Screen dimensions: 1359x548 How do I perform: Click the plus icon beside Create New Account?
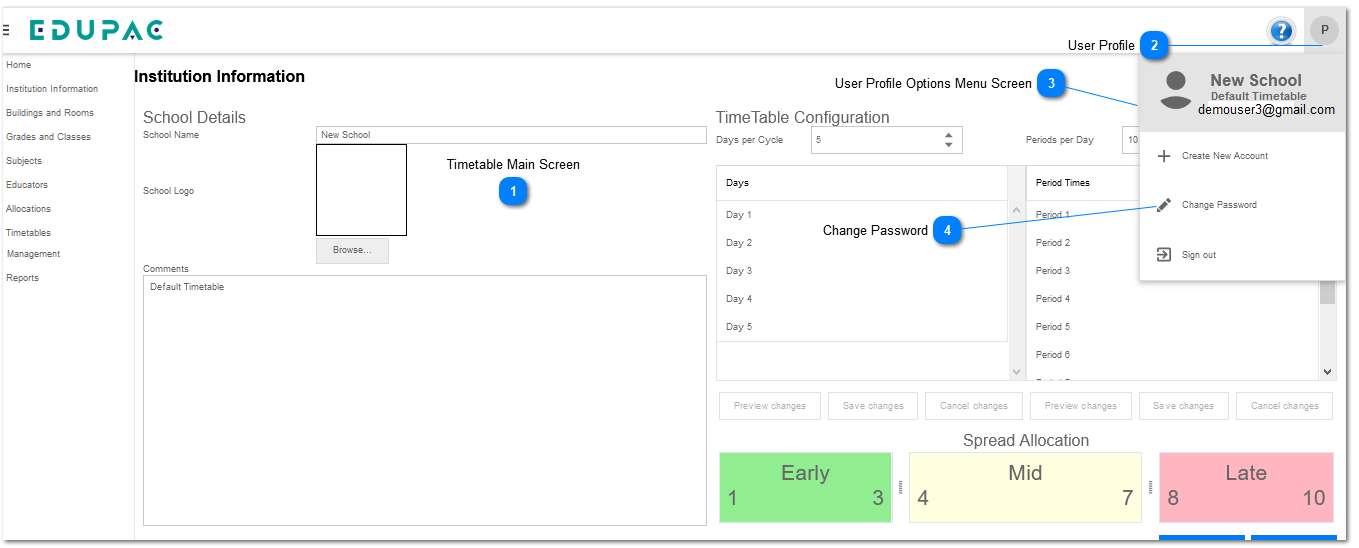tap(1164, 156)
